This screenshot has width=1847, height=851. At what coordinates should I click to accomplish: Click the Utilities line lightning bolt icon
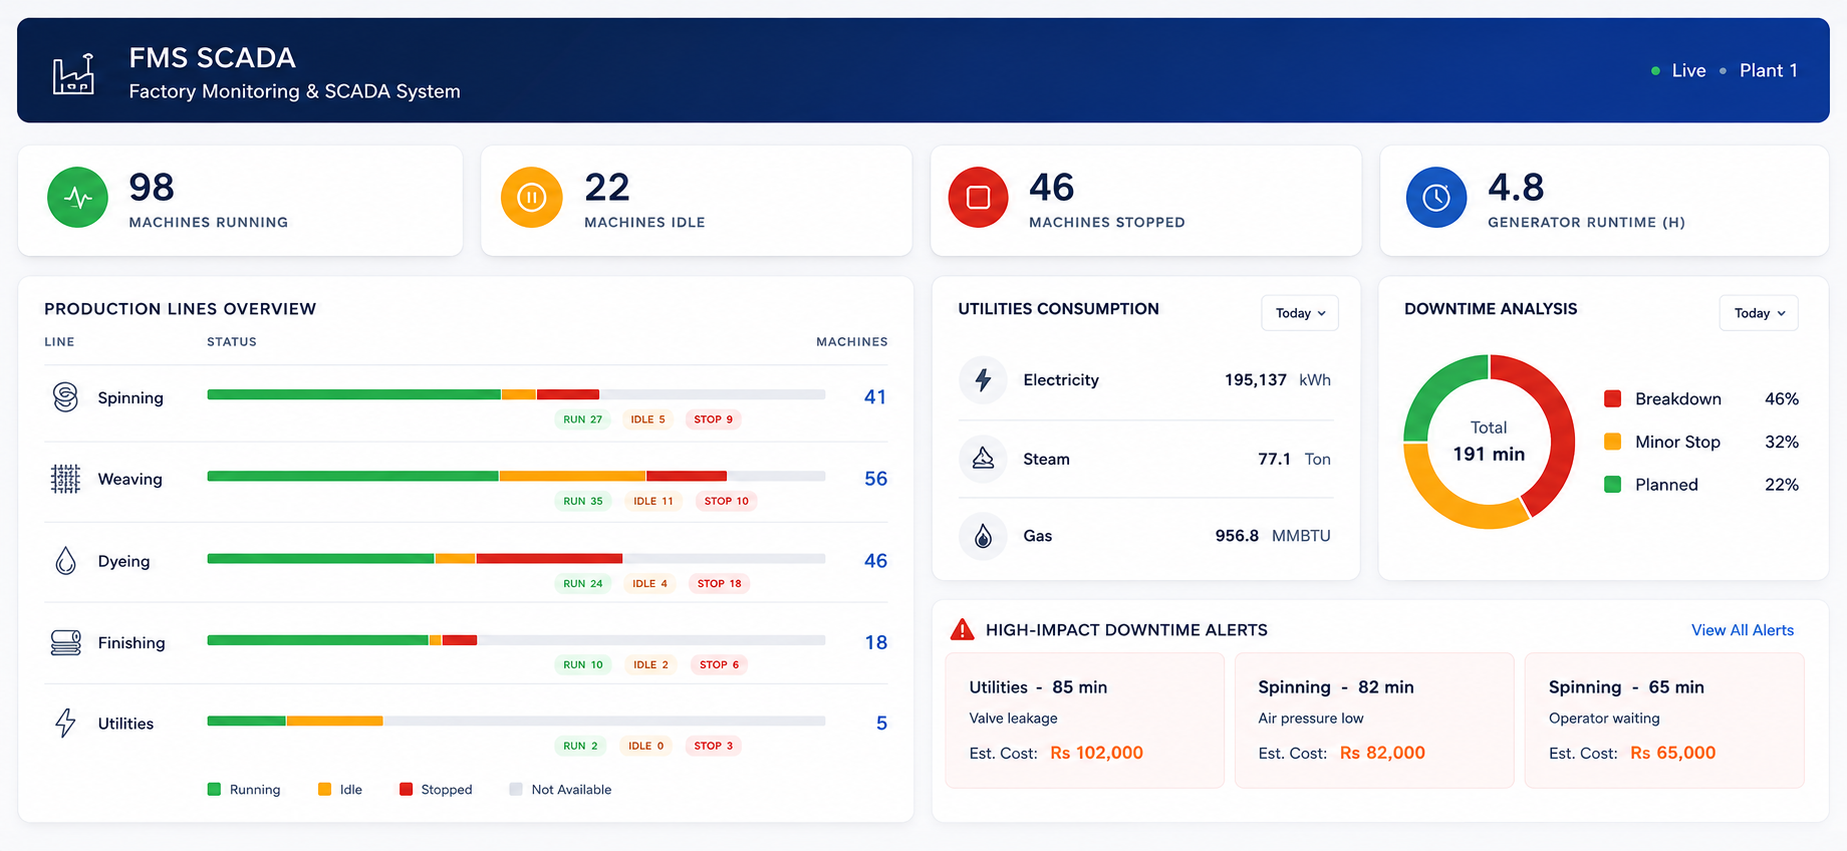coord(65,722)
